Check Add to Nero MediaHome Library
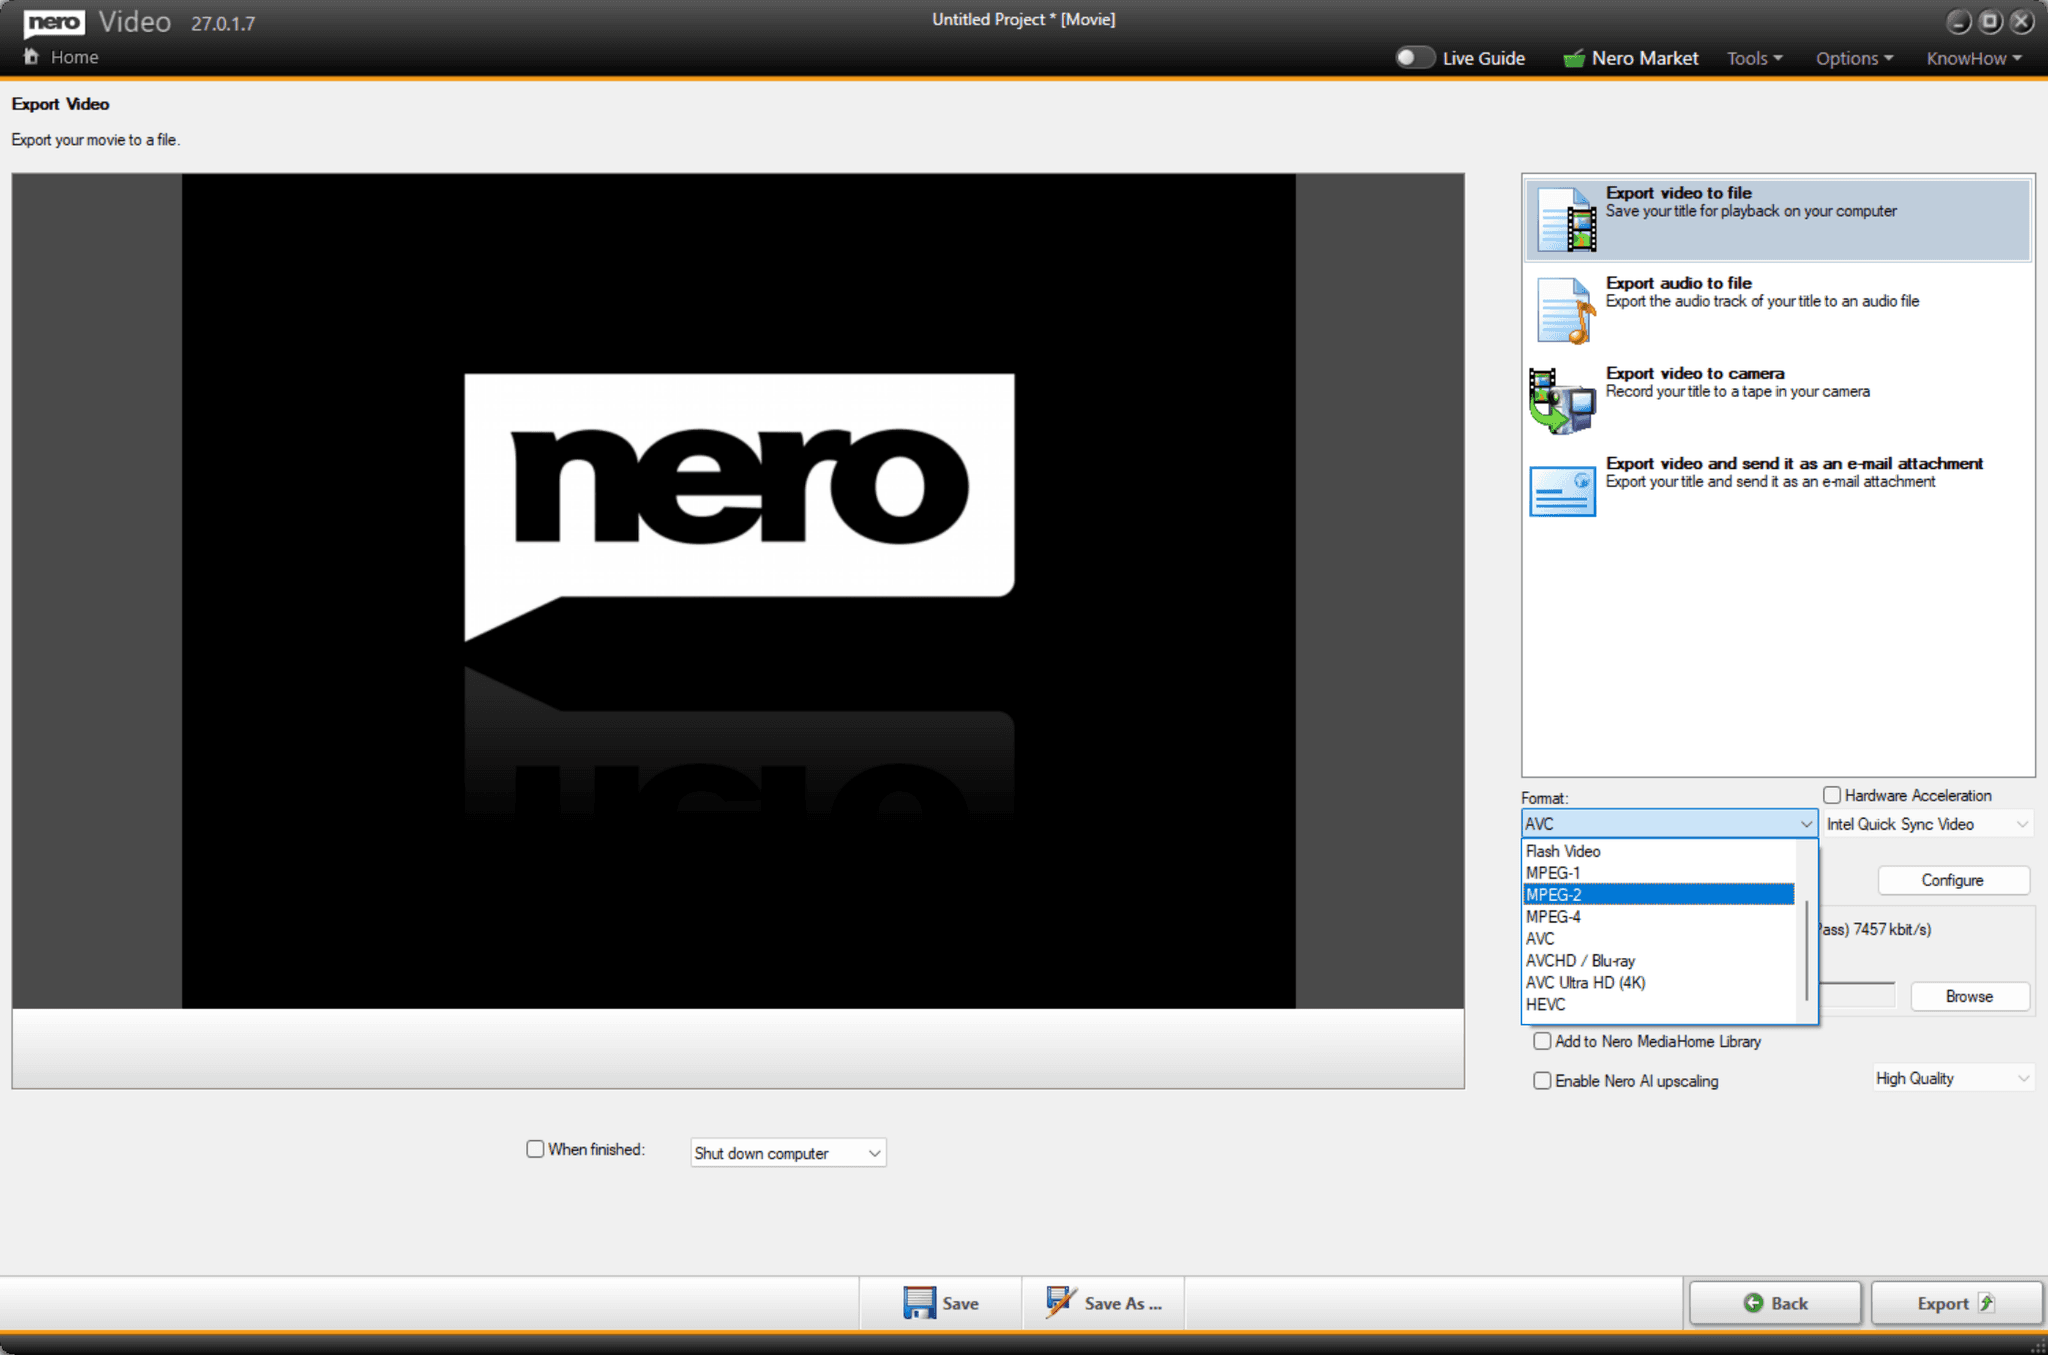2048x1355 pixels. [1542, 1041]
